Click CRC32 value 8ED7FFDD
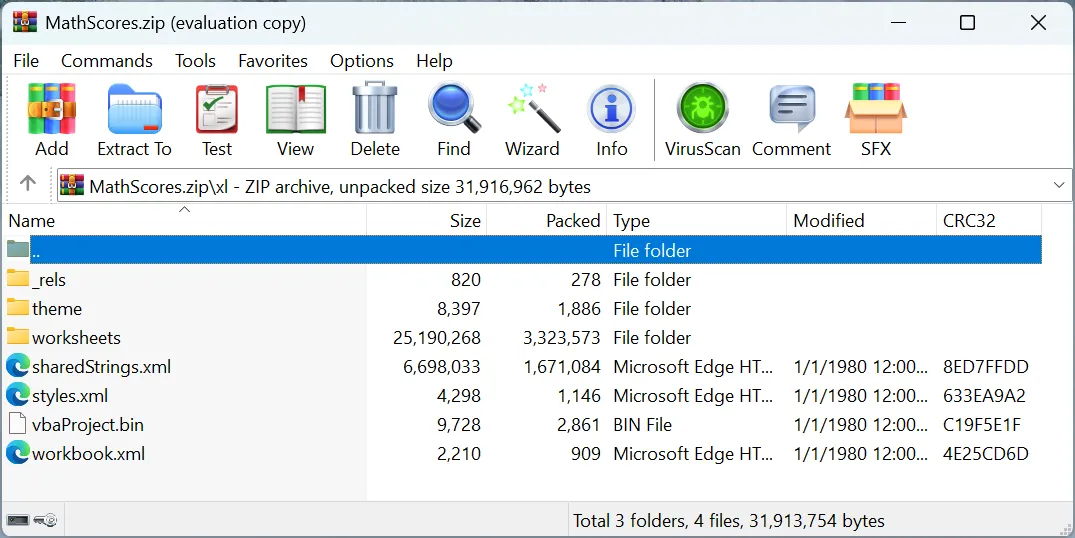The height and width of the screenshot is (538, 1075). pyautogui.click(x=986, y=367)
